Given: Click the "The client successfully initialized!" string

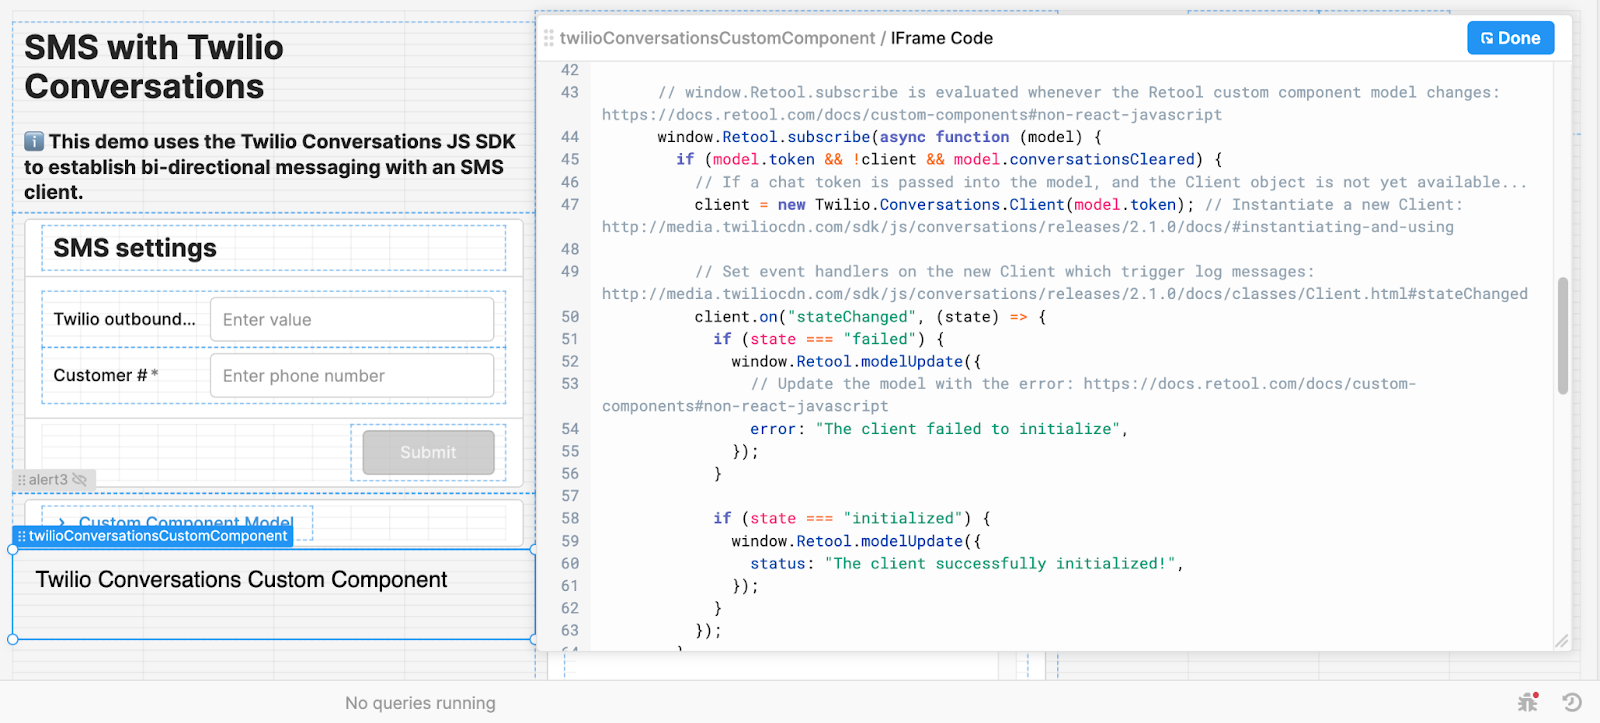Looking at the screenshot, I should pyautogui.click(x=1000, y=563).
